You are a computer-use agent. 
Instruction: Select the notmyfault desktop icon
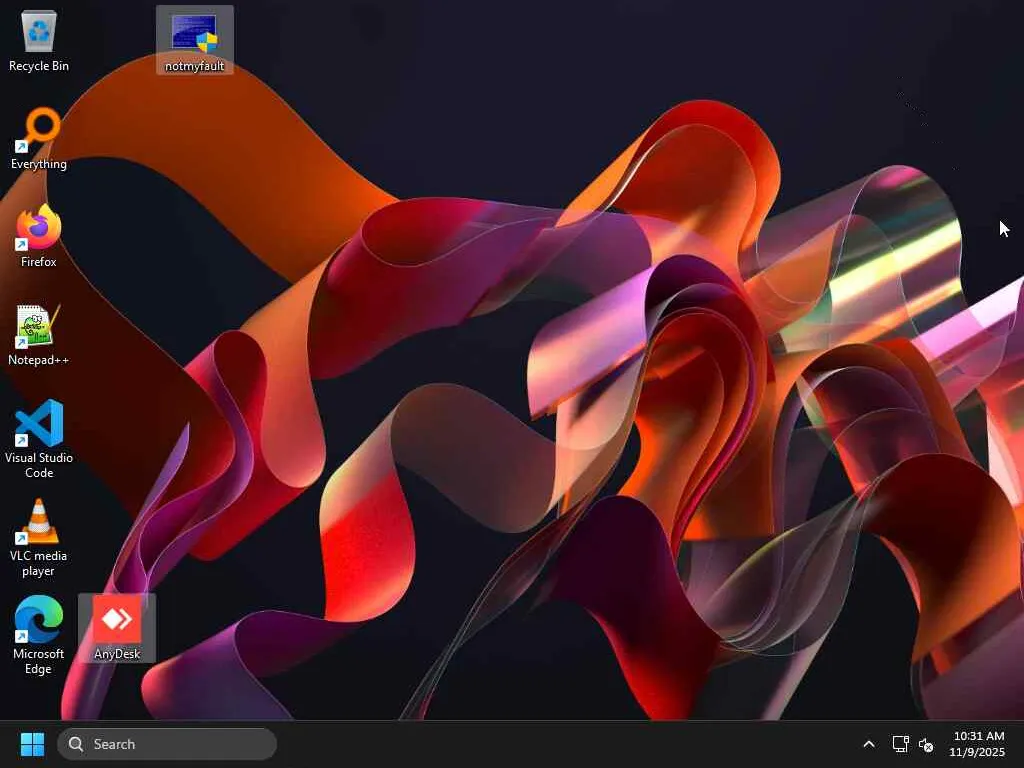(x=195, y=40)
